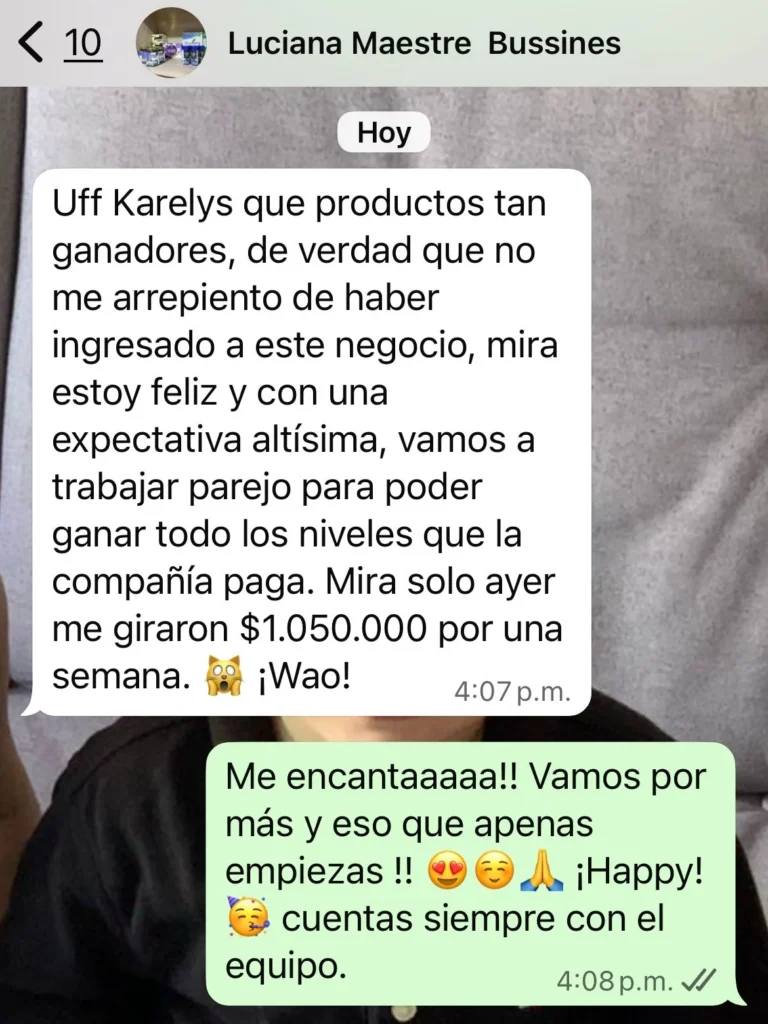The image size is (768, 1024).
Task: Open Luciana Maestre Bussines contact info
Action: coord(424,44)
